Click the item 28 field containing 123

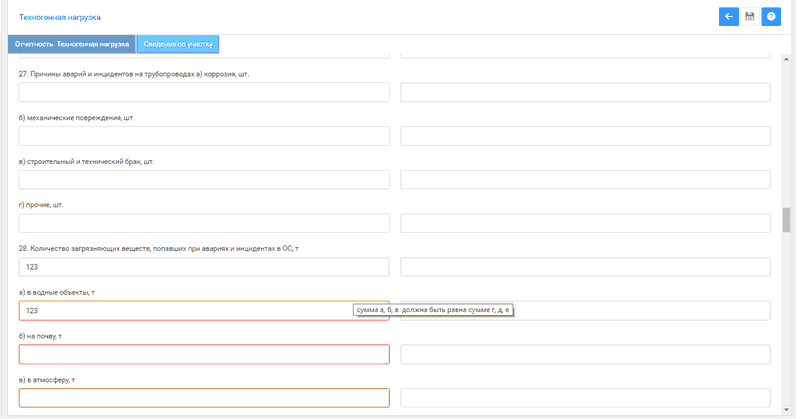[x=204, y=267]
